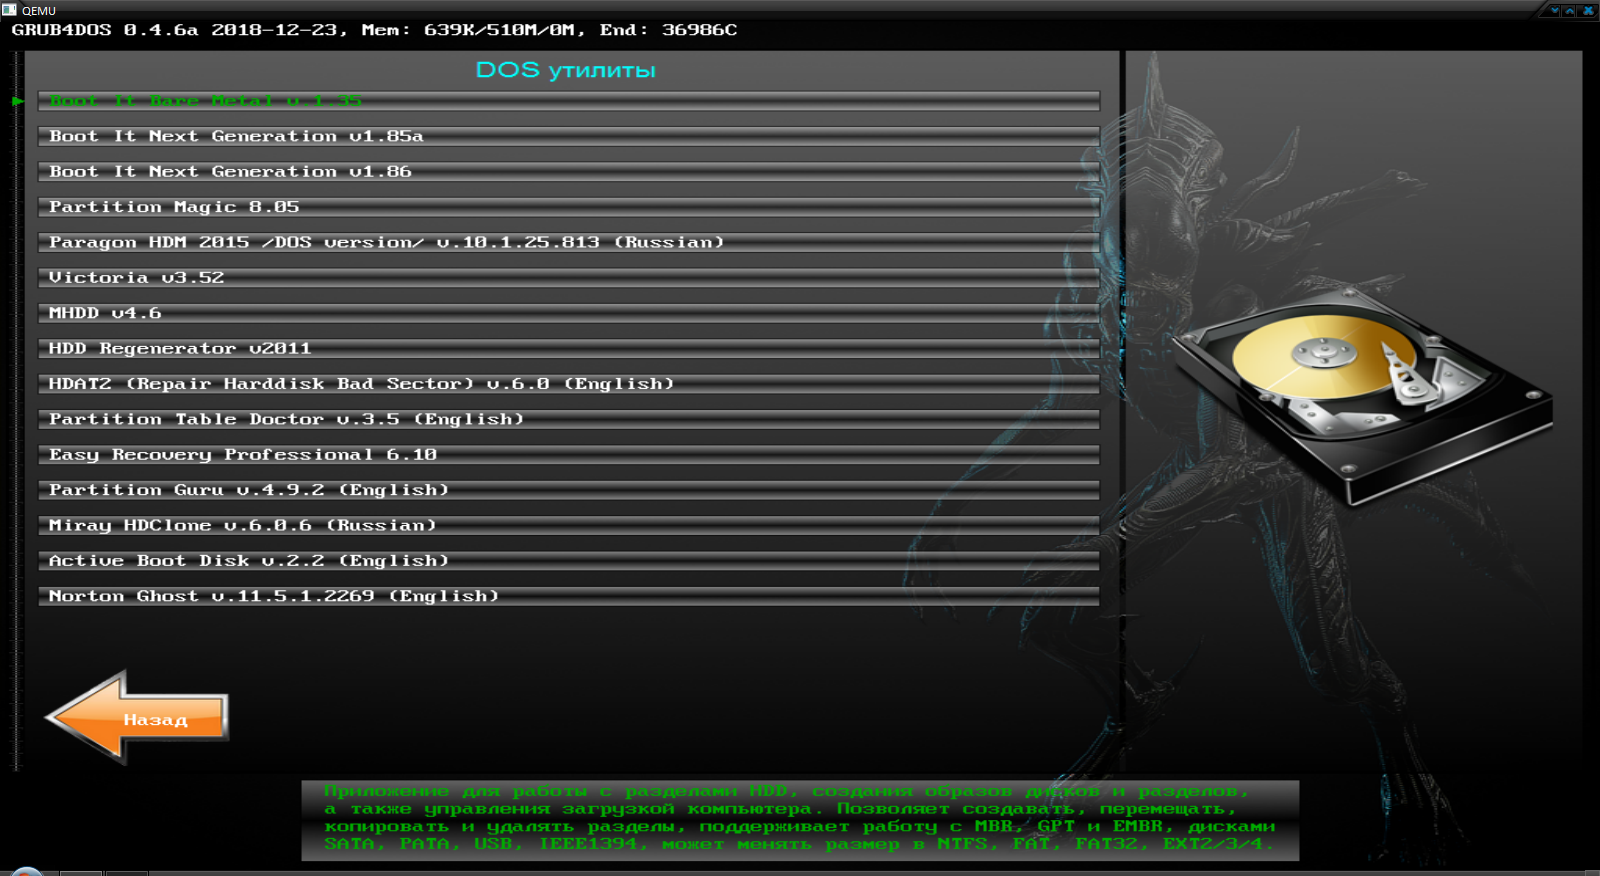Screen dimensions: 1600x876
Task: Select MHDD v4.6 entry
Action: click(105, 313)
